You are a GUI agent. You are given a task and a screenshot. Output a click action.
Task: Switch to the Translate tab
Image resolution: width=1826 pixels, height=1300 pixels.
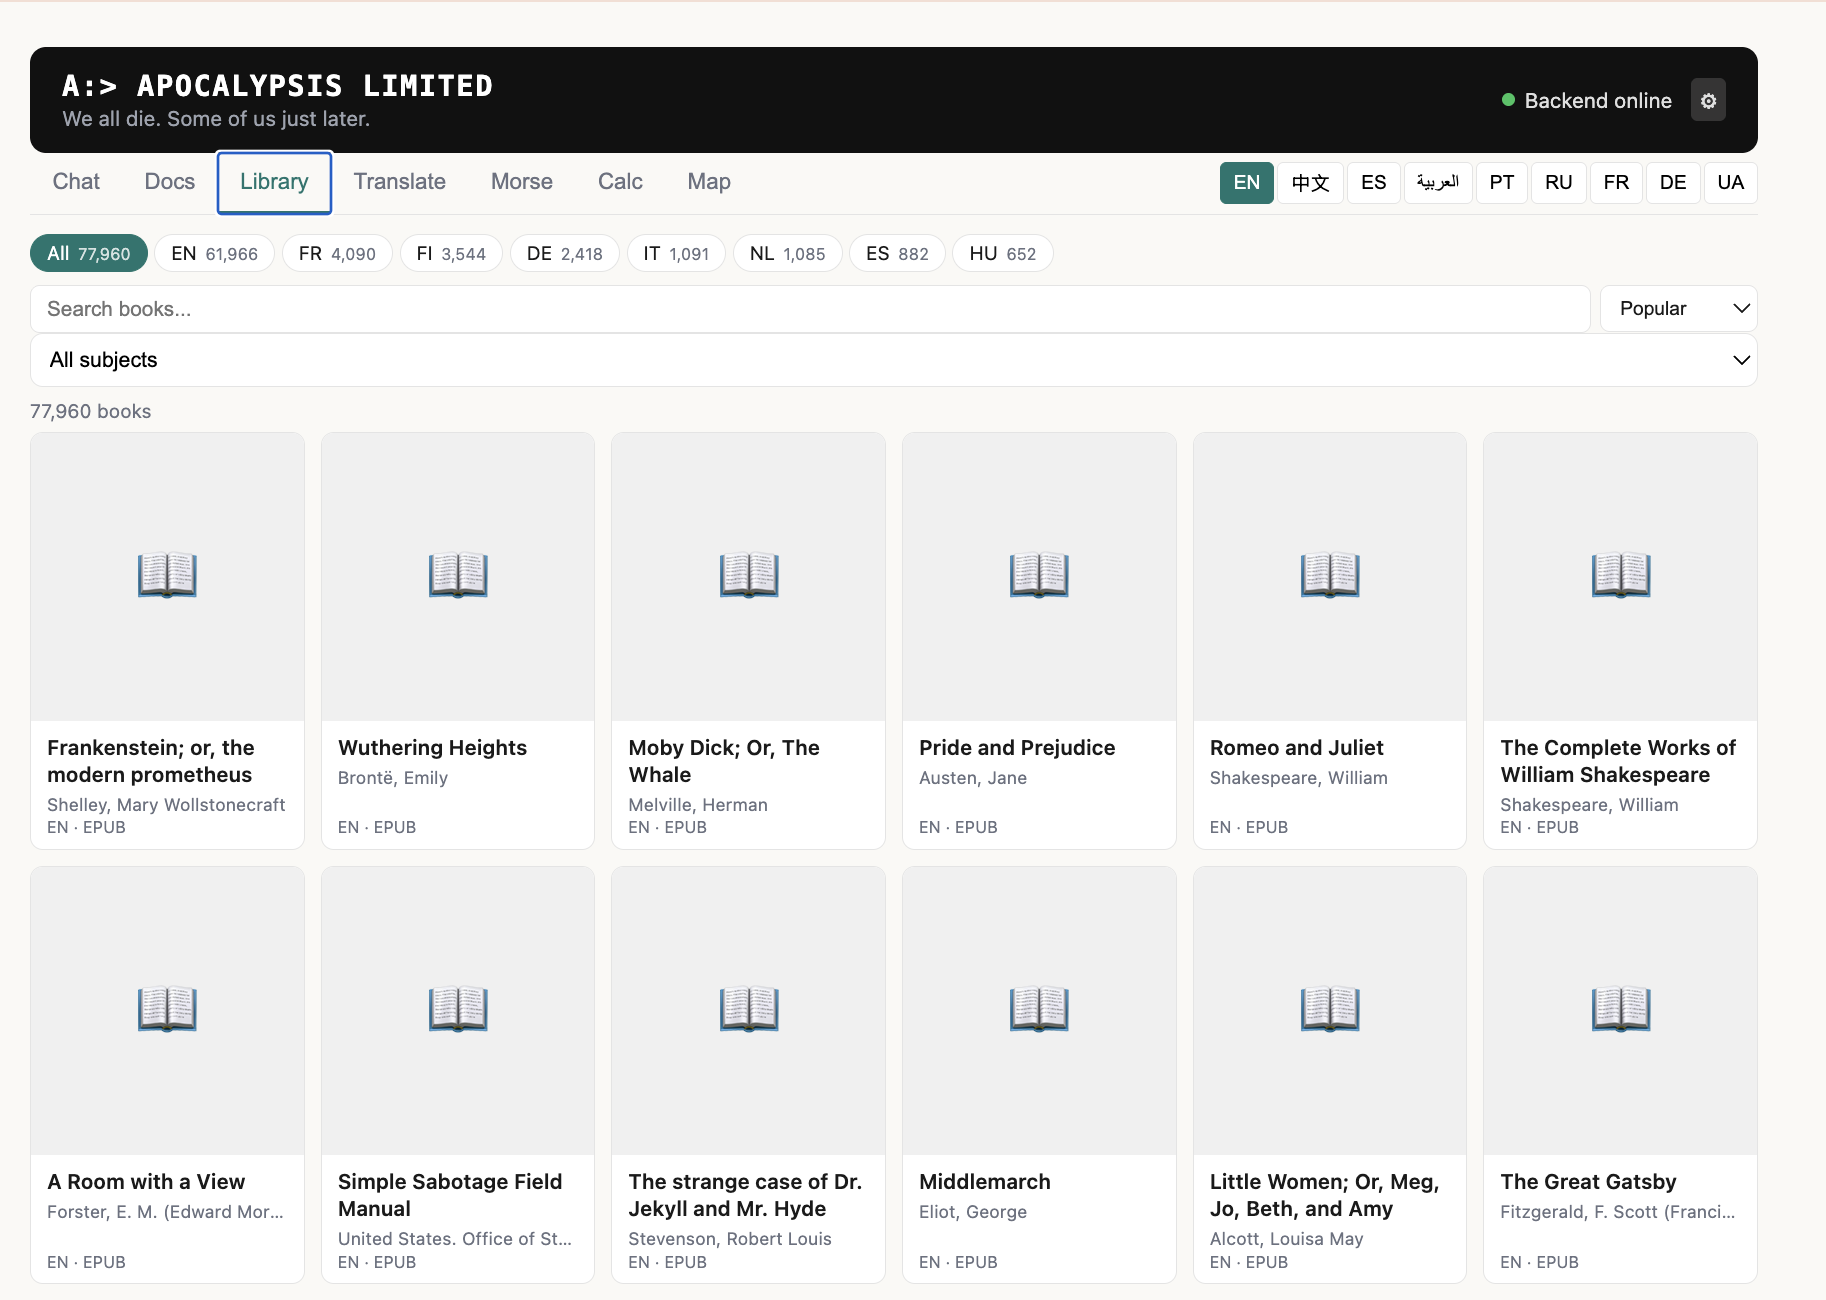pyautogui.click(x=399, y=182)
